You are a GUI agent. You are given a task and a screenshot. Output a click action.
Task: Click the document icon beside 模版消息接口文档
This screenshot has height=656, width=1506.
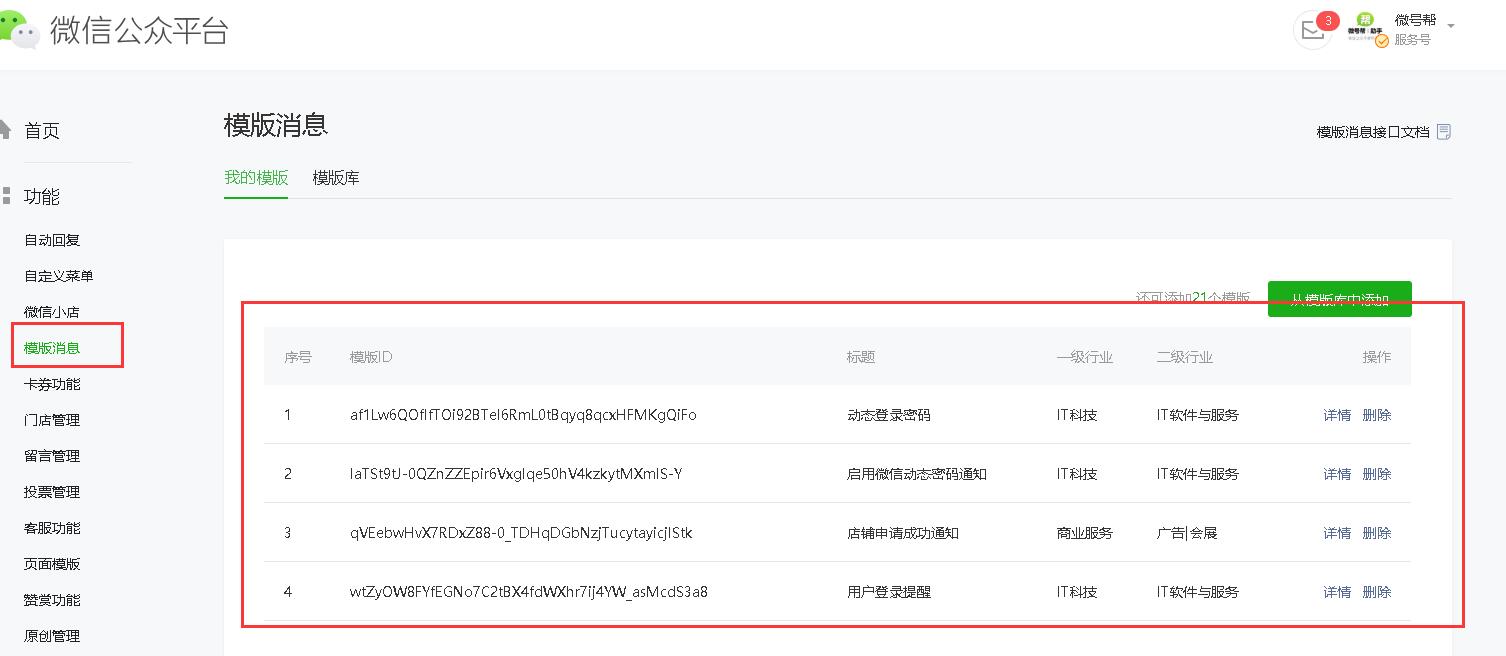[x=1443, y=132]
